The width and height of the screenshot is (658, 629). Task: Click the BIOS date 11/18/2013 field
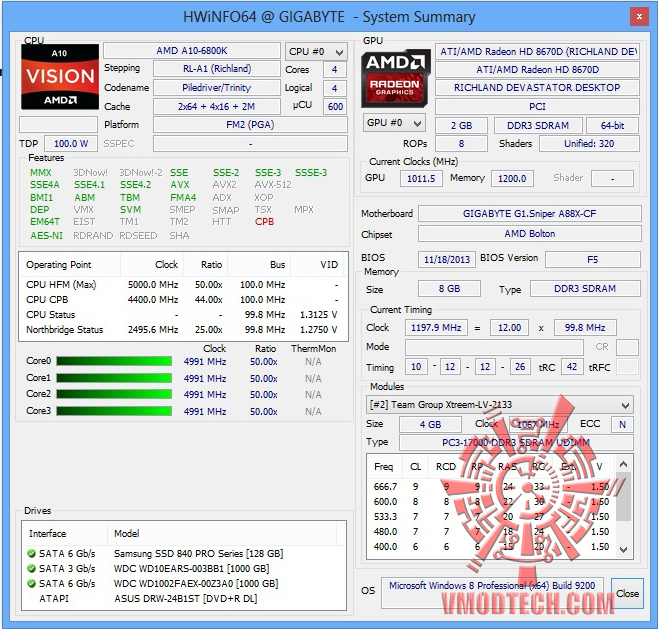446,259
